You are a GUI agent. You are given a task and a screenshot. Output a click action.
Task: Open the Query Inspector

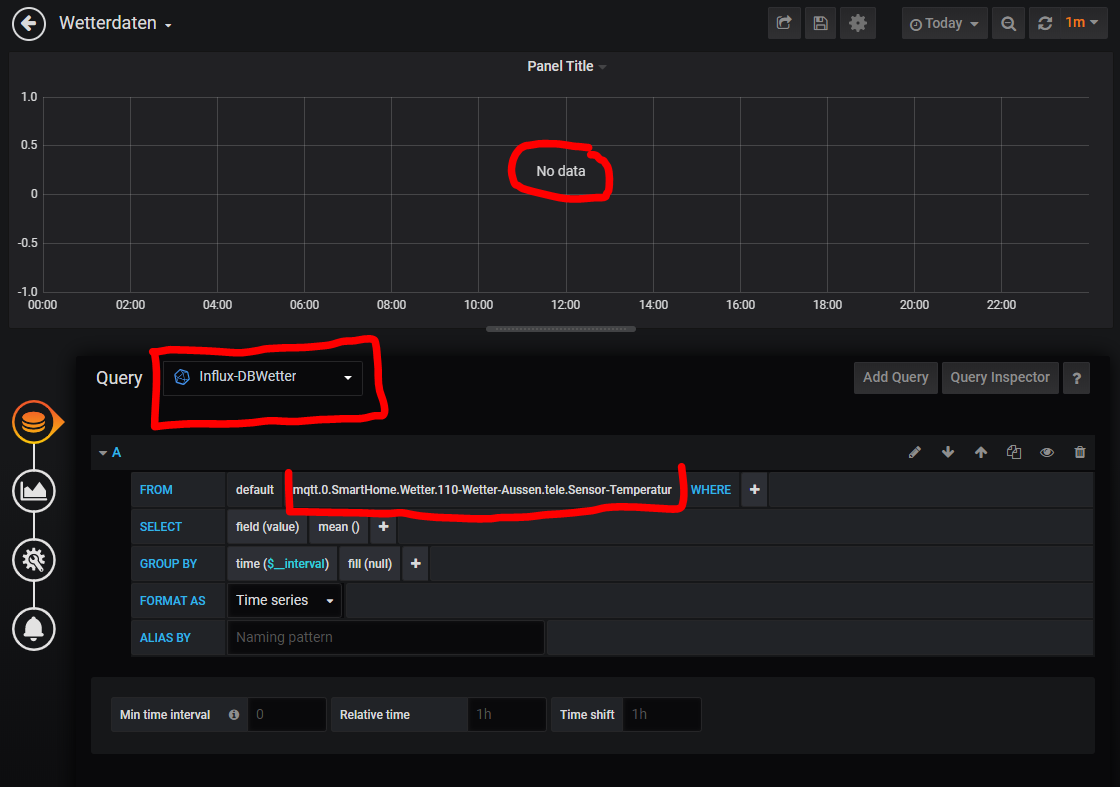click(x=999, y=377)
